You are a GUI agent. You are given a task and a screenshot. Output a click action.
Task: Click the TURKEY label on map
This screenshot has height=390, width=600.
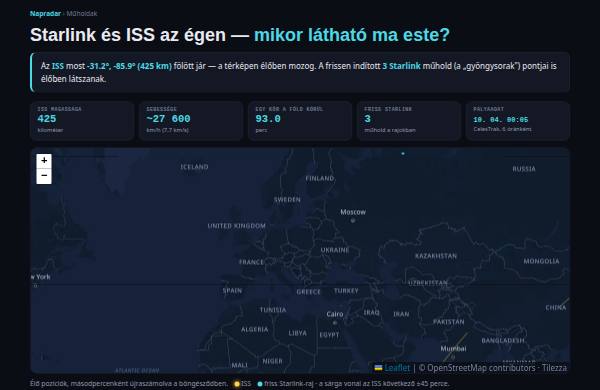click(x=346, y=291)
